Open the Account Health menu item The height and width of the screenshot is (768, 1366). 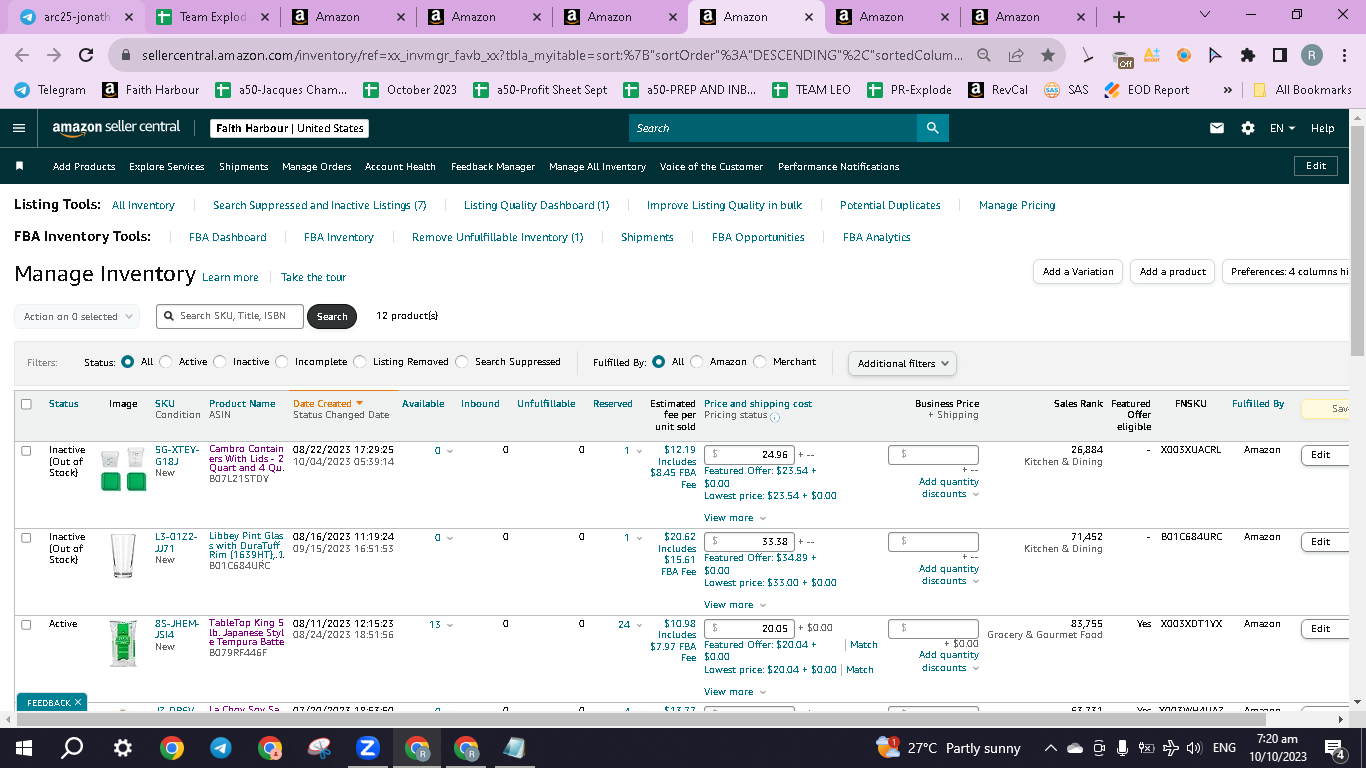pyautogui.click(x=400, y=167)
